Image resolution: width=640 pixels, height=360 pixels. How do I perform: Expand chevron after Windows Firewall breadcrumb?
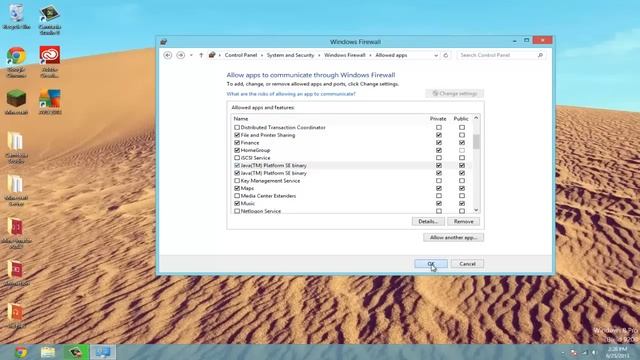370,55
